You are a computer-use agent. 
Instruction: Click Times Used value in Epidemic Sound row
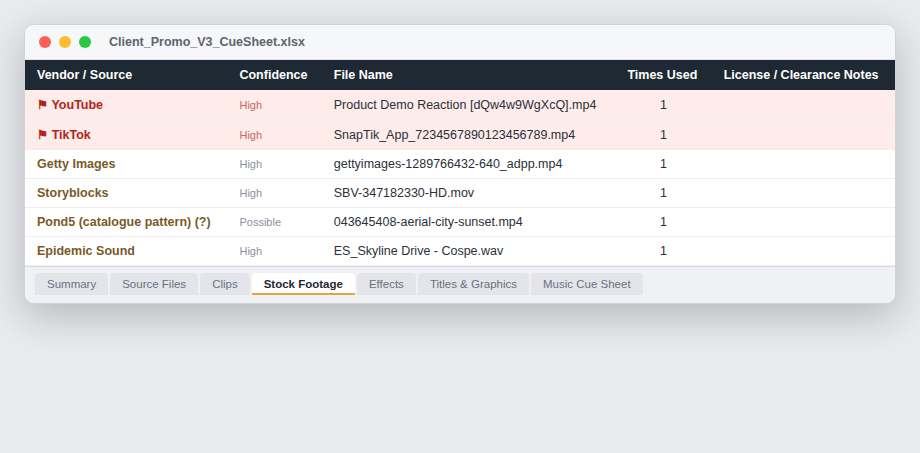(663, 251)
